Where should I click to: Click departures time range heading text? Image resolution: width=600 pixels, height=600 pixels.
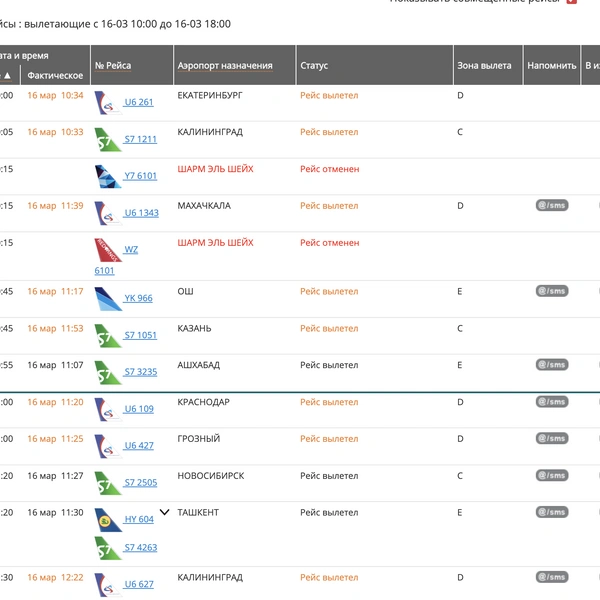(x=115, y=24)
